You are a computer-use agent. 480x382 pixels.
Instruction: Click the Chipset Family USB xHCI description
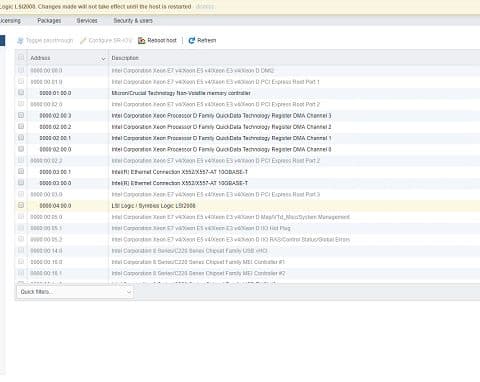[x=189, y=251]
